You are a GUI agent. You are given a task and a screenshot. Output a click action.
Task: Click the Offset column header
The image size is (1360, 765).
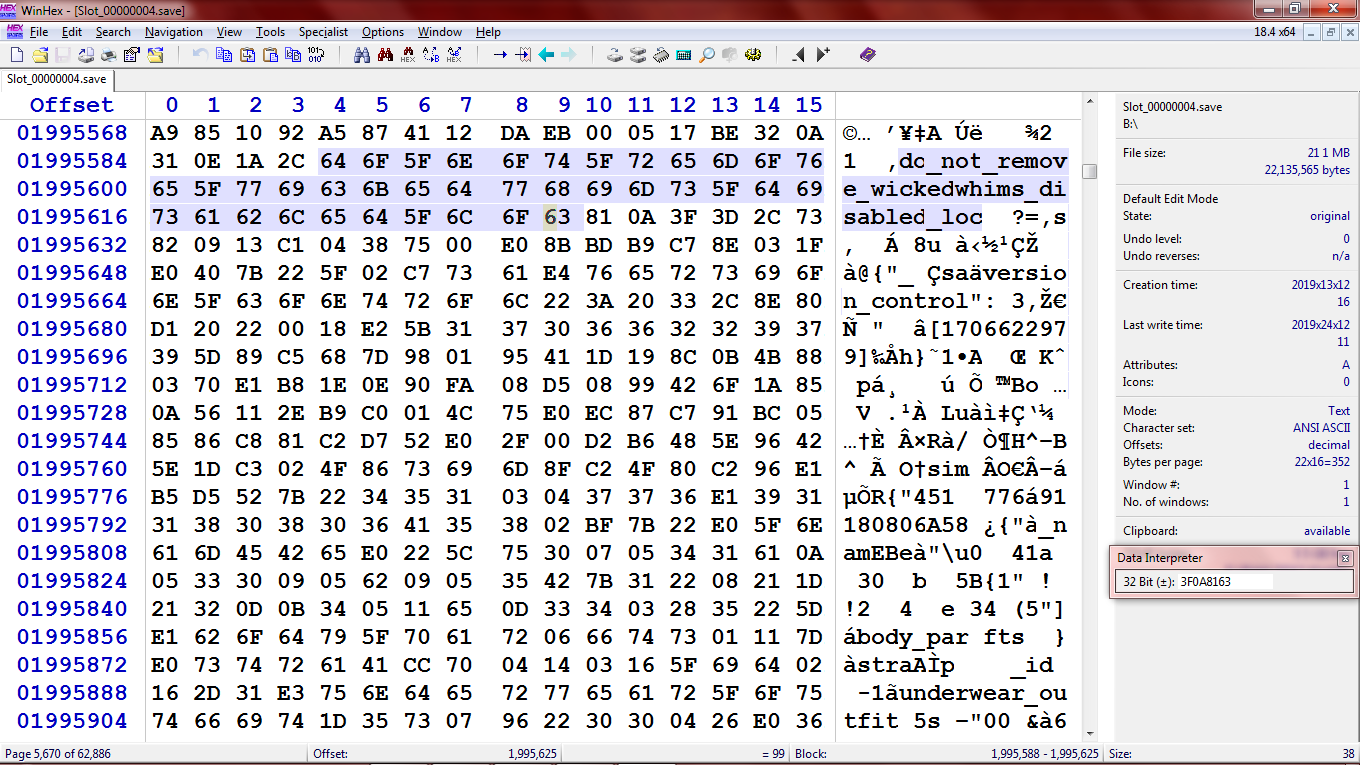72,105
